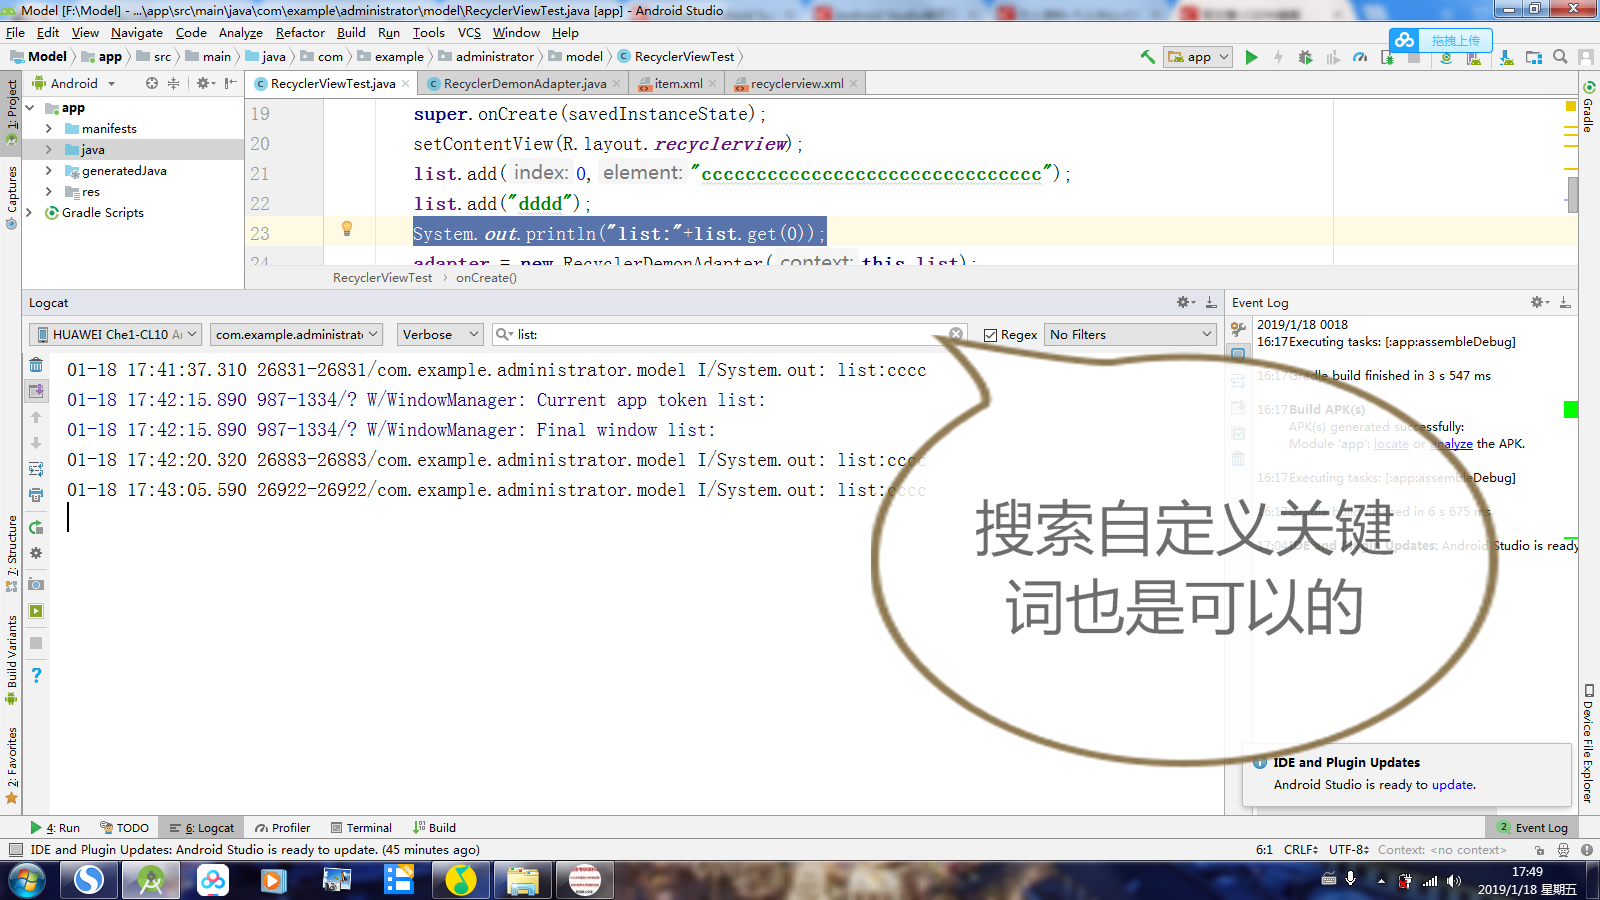The image size is (1600, 900).
Task: Open the AVD Manager from the toolbar
Action: click(1474, 57)
